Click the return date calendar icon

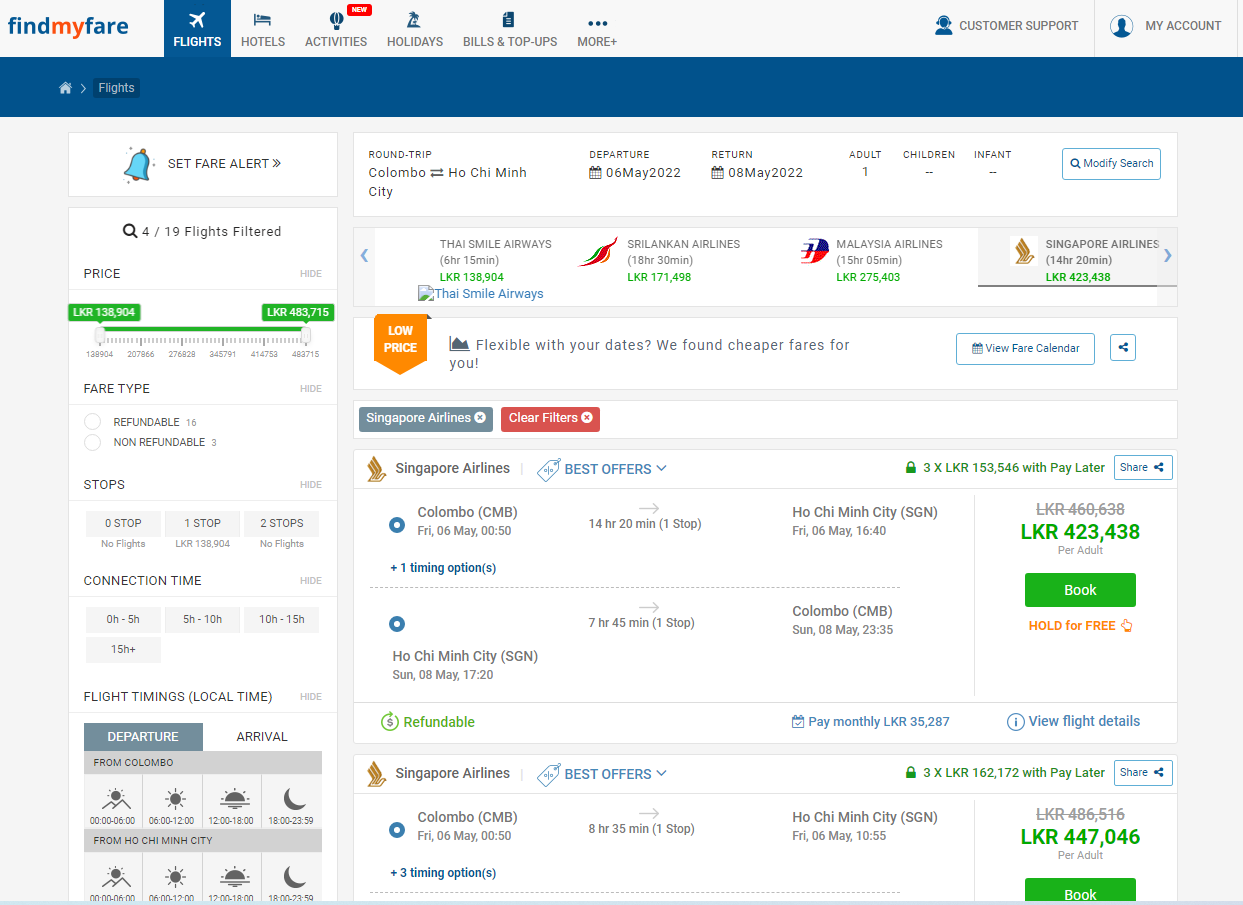717,173
